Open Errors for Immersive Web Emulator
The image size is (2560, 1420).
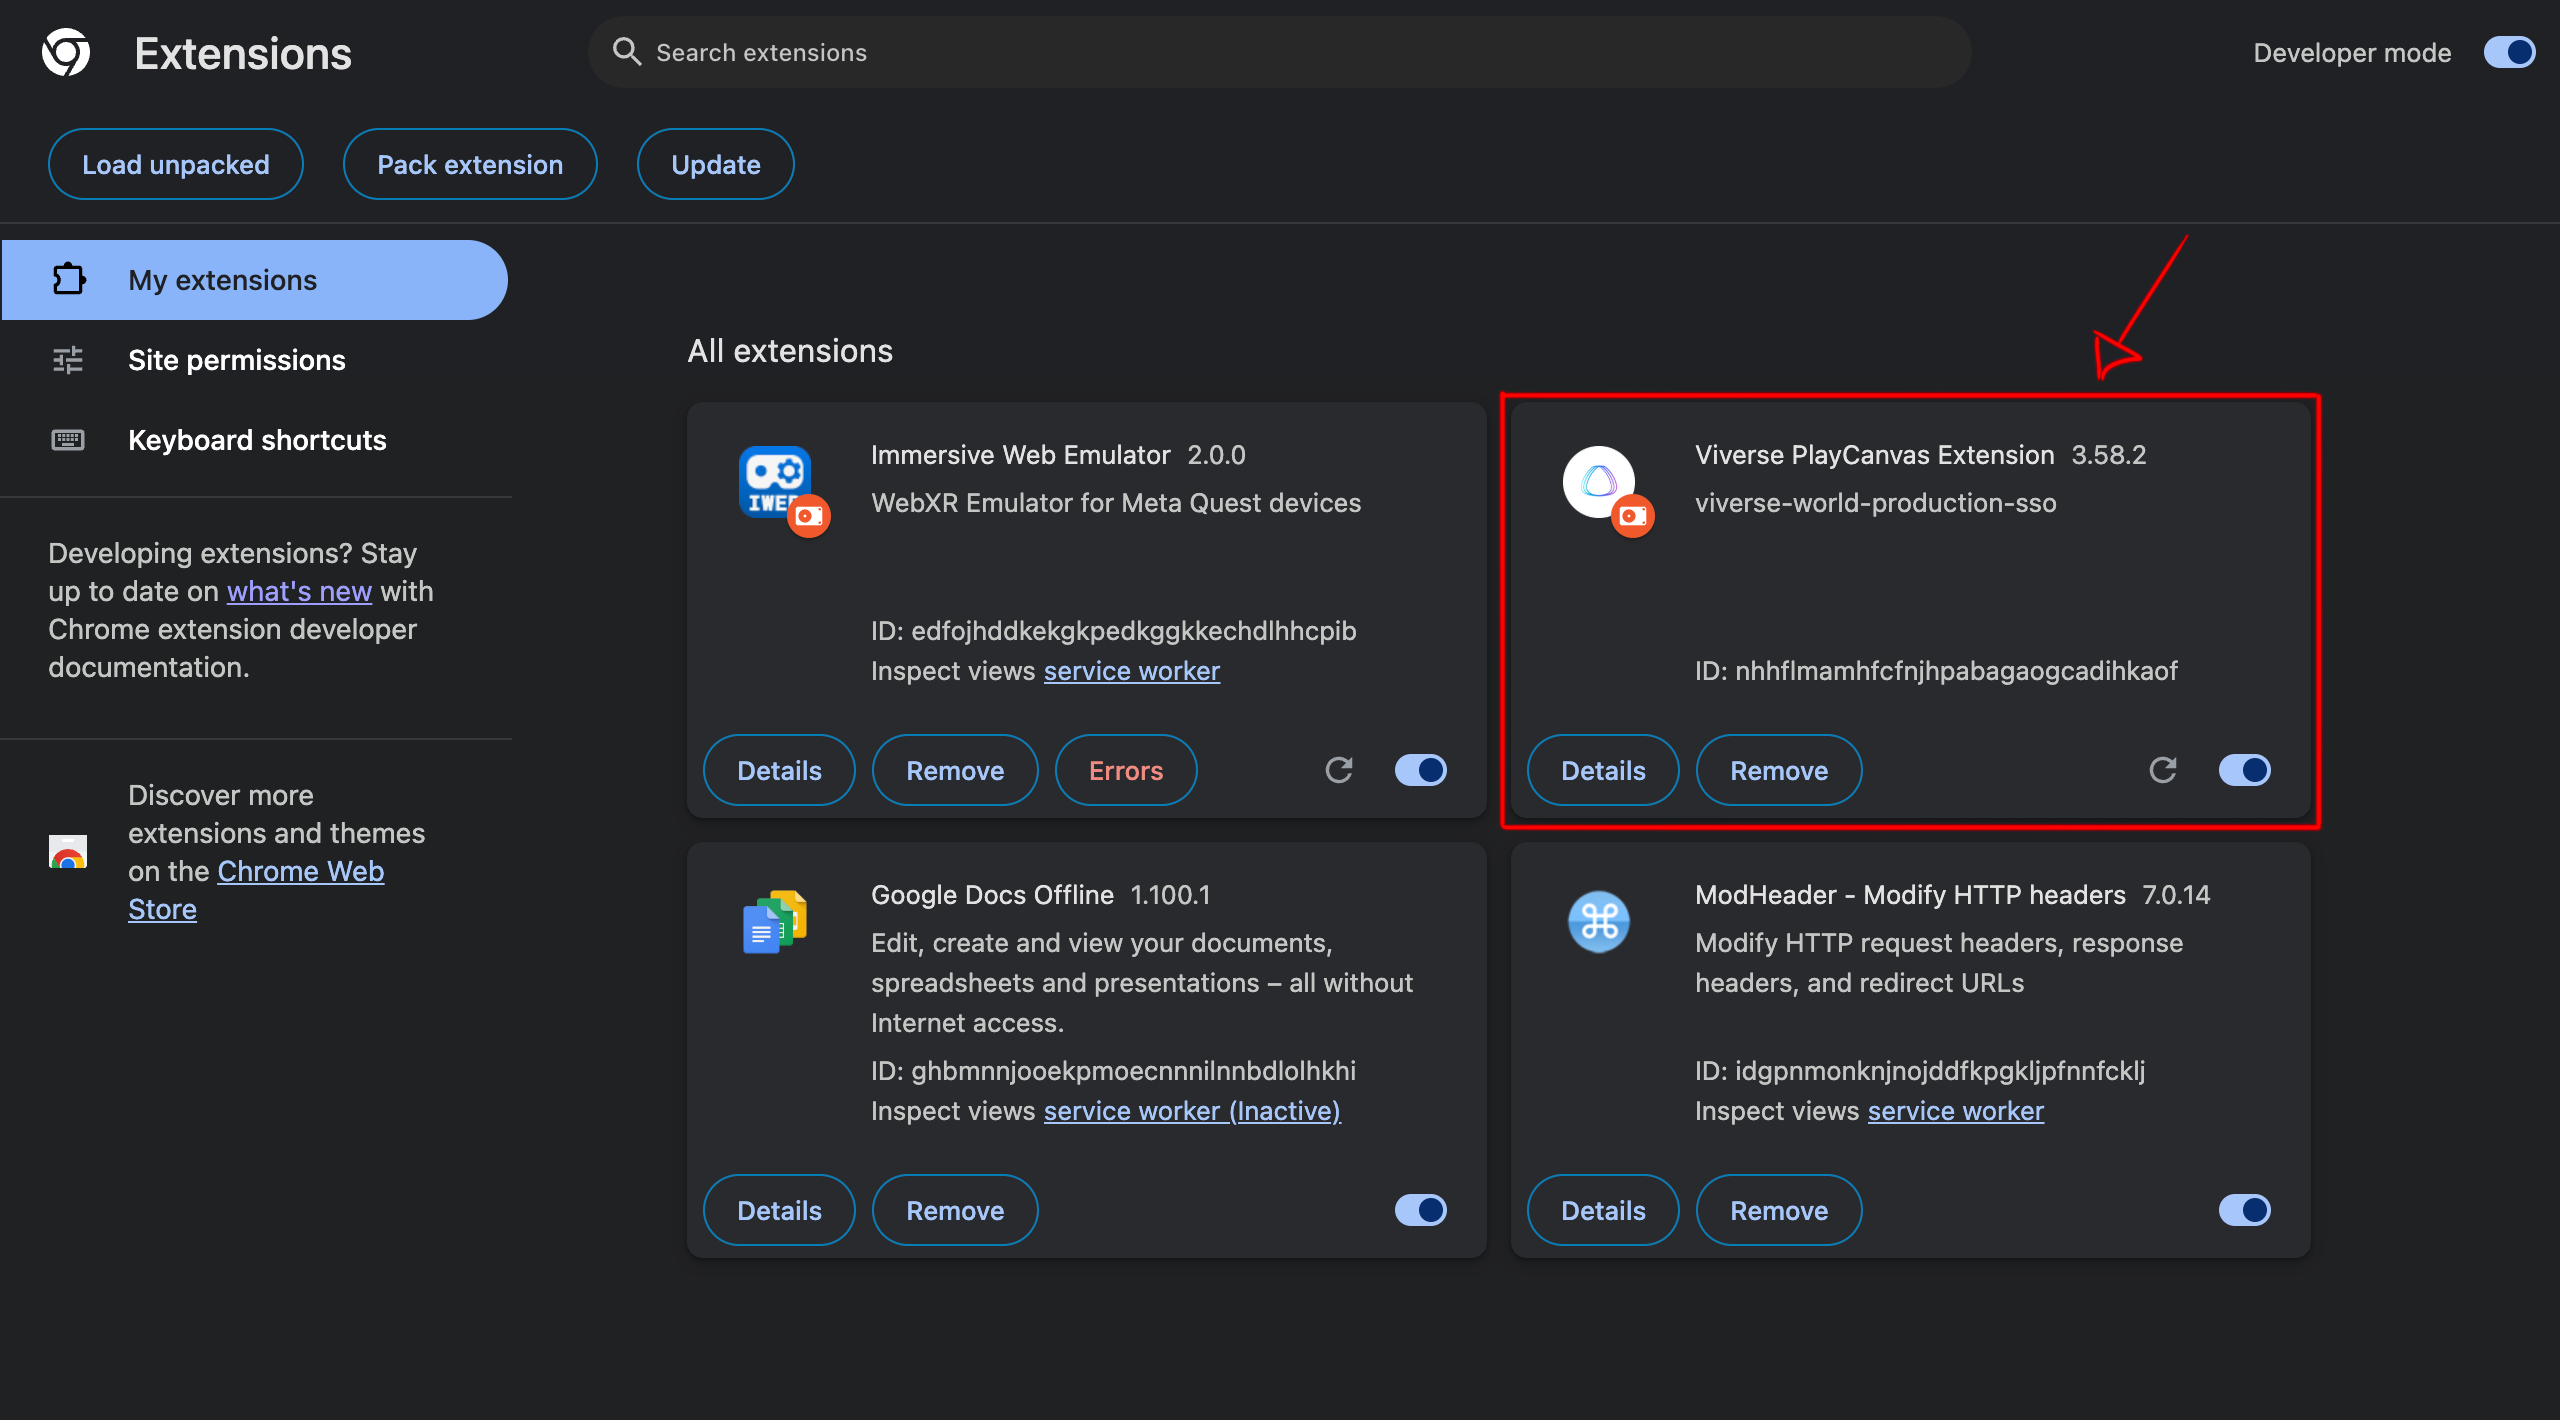click(1126, 770)
